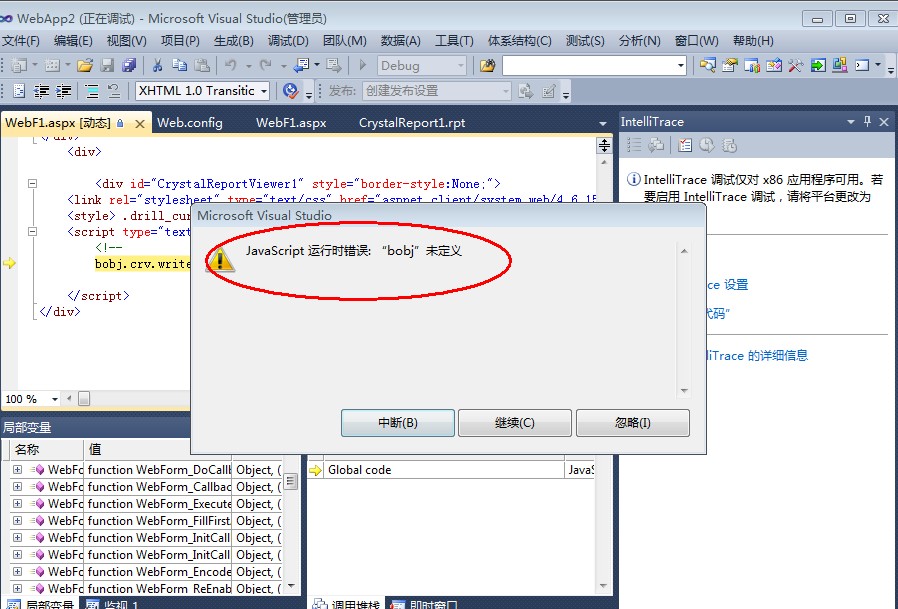Open the 工具(T) menu
This screenshot has height=609, width=898.
click(x=454, y=41)
